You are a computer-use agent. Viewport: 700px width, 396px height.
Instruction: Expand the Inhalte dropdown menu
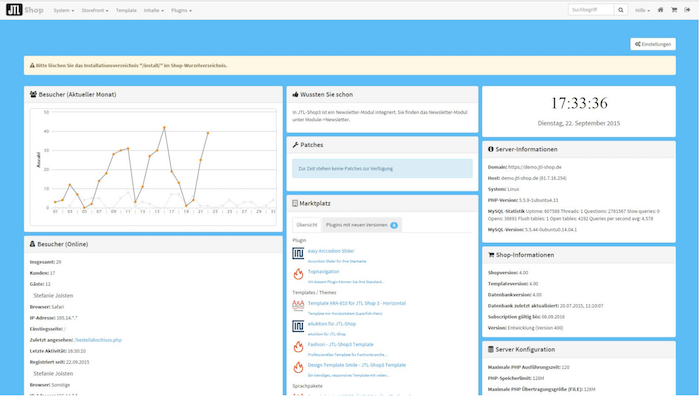(154, 10)
